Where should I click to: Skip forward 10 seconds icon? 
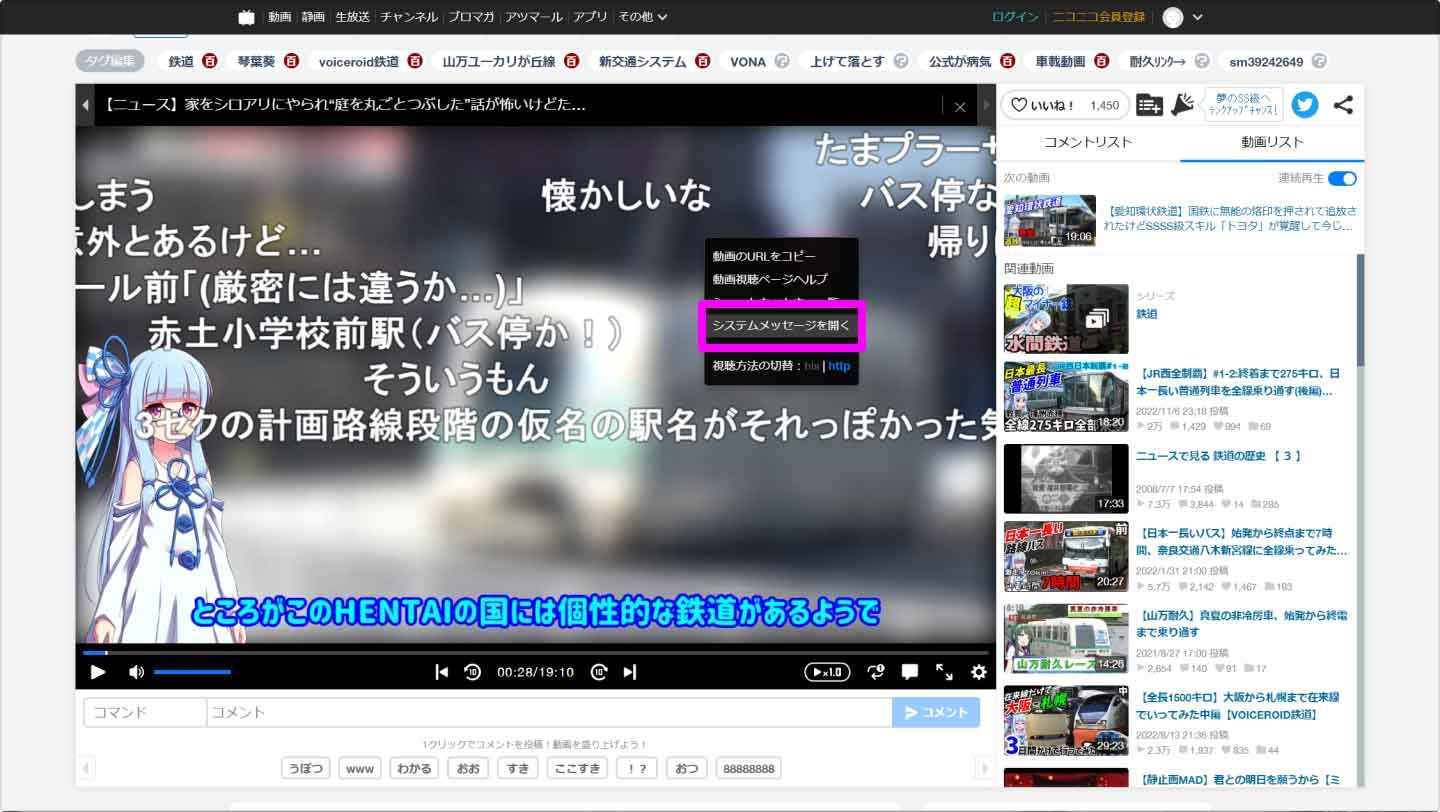click(598, 672)
